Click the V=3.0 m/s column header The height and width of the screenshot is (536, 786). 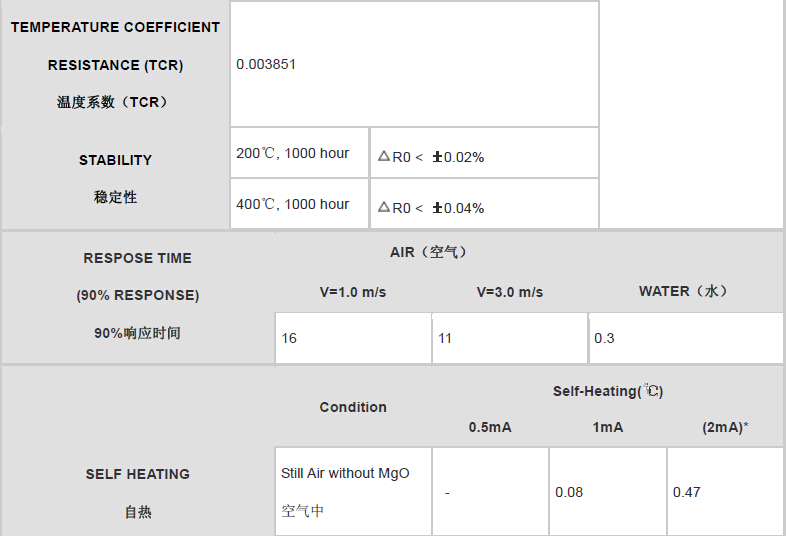click(510, 292)
